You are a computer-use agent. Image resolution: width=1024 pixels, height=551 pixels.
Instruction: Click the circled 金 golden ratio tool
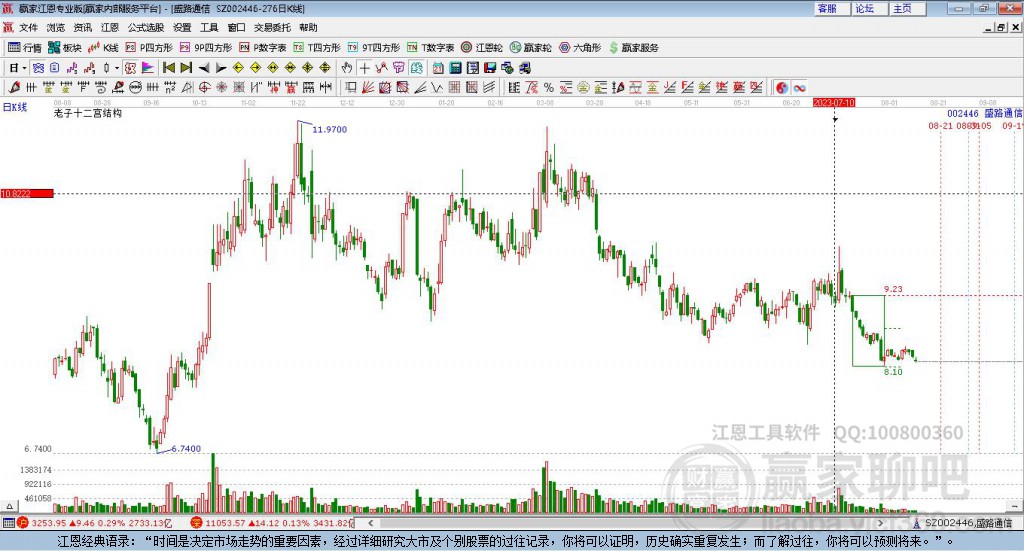[x=583, y=87]
